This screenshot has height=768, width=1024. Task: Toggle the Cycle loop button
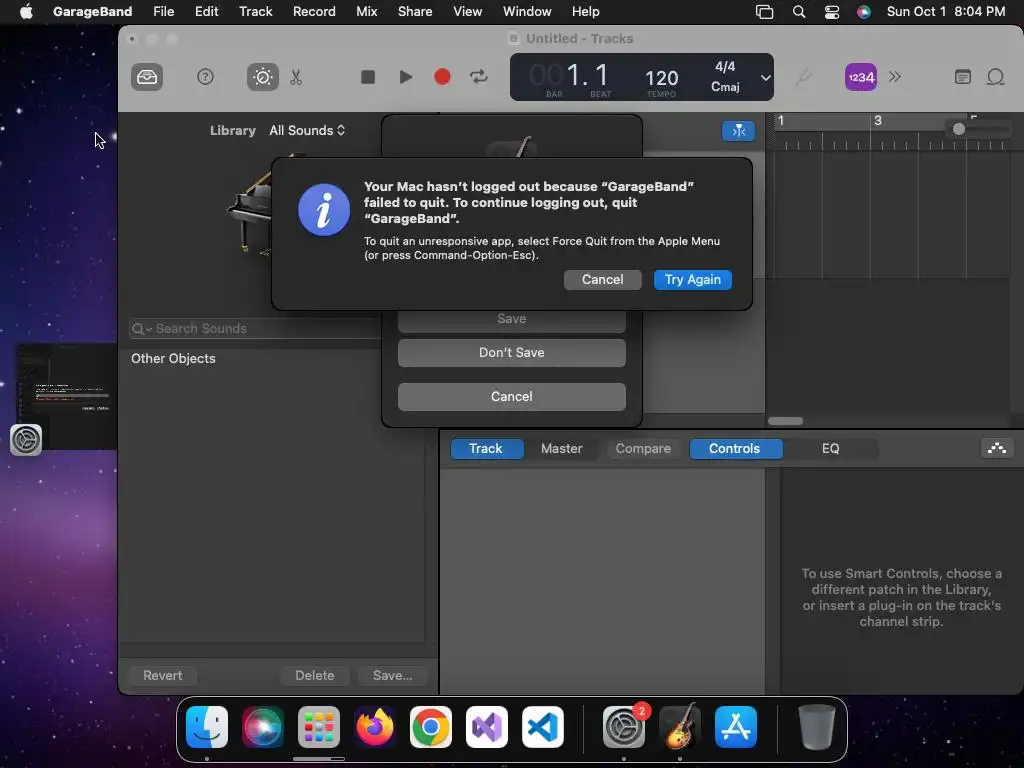[x=479, y=77]
